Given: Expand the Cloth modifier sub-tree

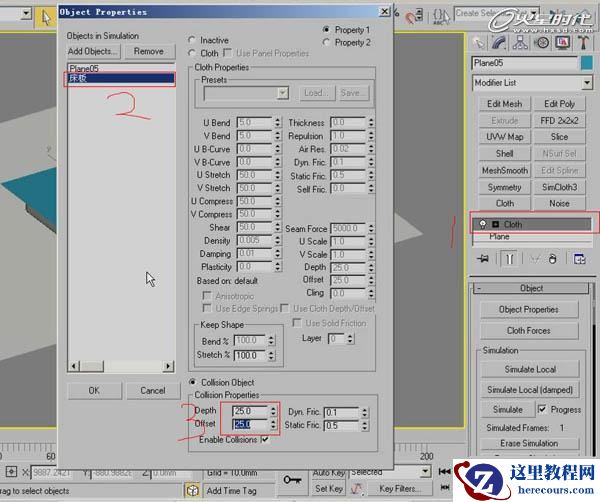Looking at the screenshot, I should click(x=494, y=224).
